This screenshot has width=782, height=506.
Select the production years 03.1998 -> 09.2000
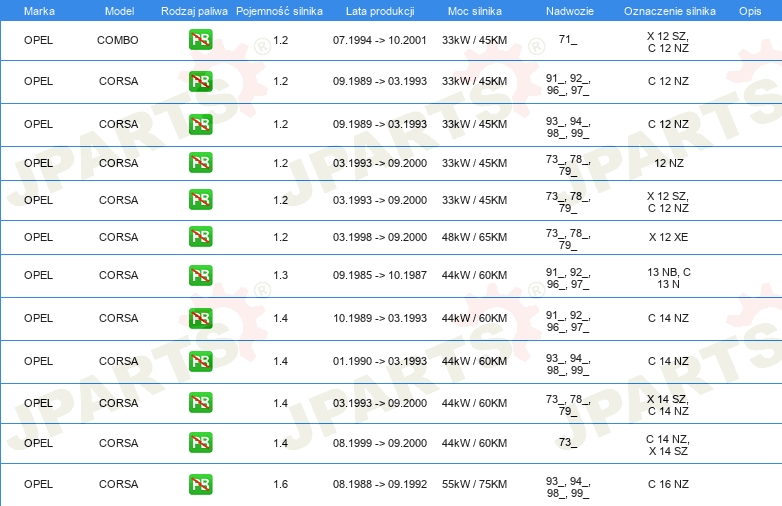(x=380, y=237)
